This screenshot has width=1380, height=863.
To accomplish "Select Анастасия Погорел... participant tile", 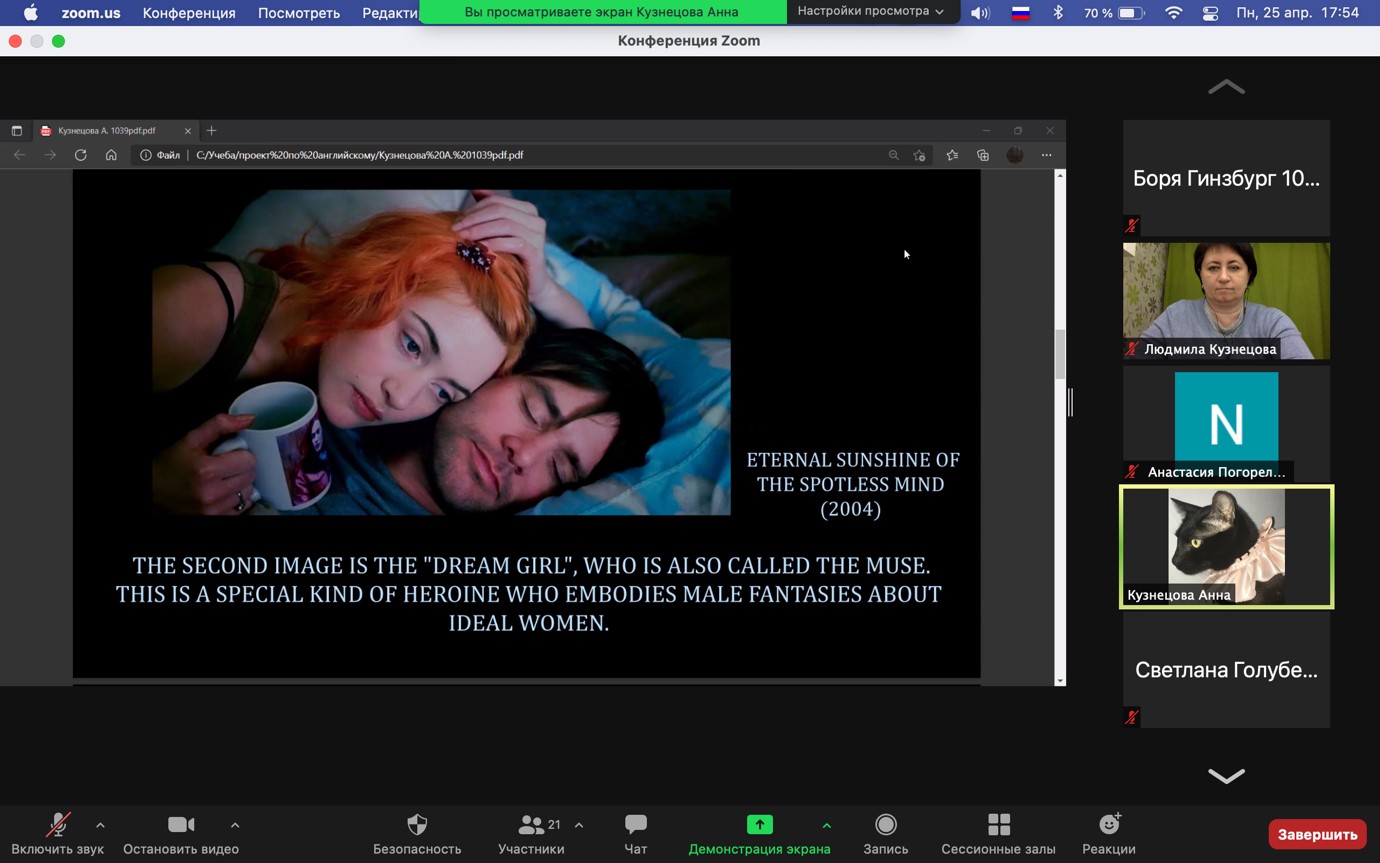I will (1226, 424).
